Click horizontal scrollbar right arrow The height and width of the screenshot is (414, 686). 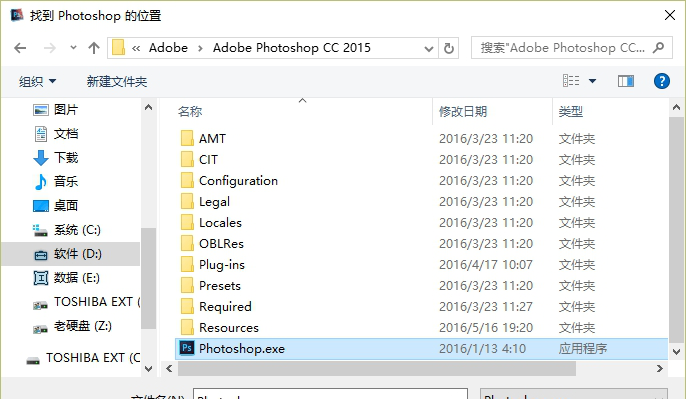pos(660,369)
